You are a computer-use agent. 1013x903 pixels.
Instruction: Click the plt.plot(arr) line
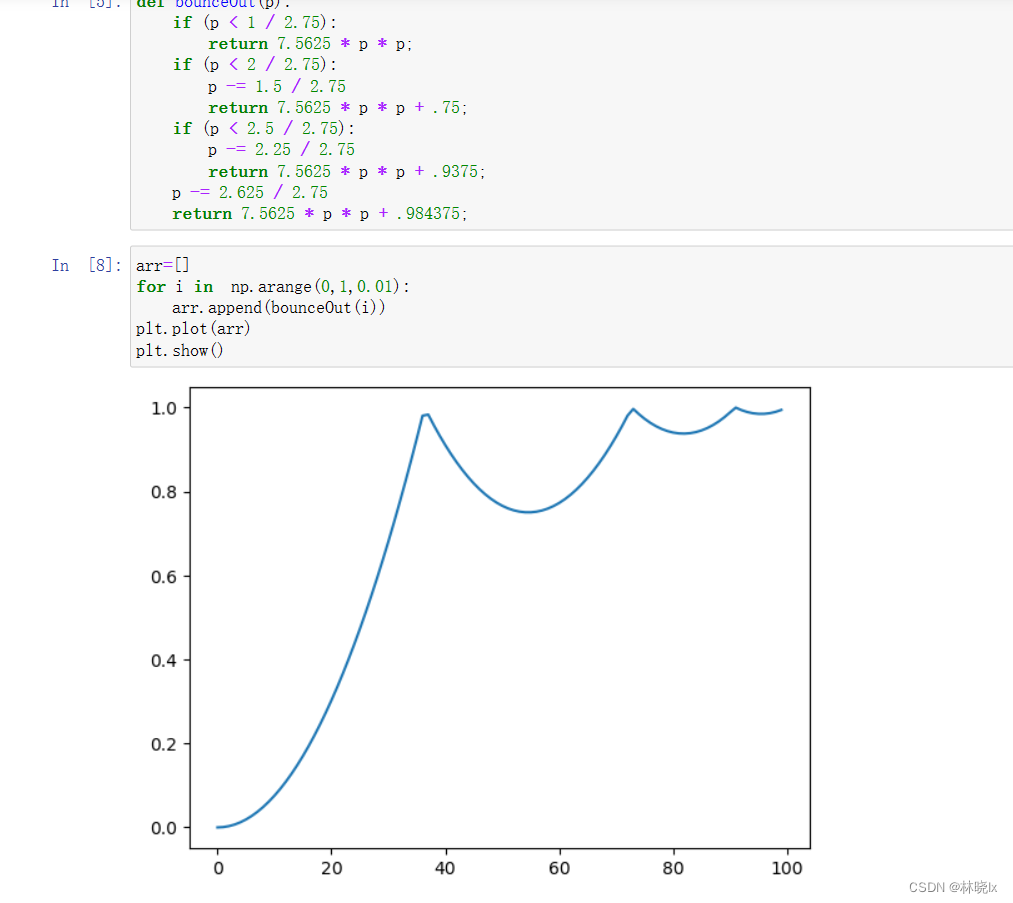[x=193, y=329]
